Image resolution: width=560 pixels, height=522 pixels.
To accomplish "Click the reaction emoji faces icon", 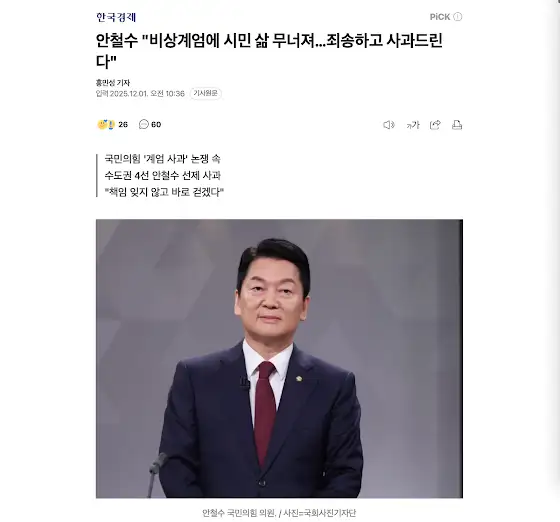I will click(106, 124).
